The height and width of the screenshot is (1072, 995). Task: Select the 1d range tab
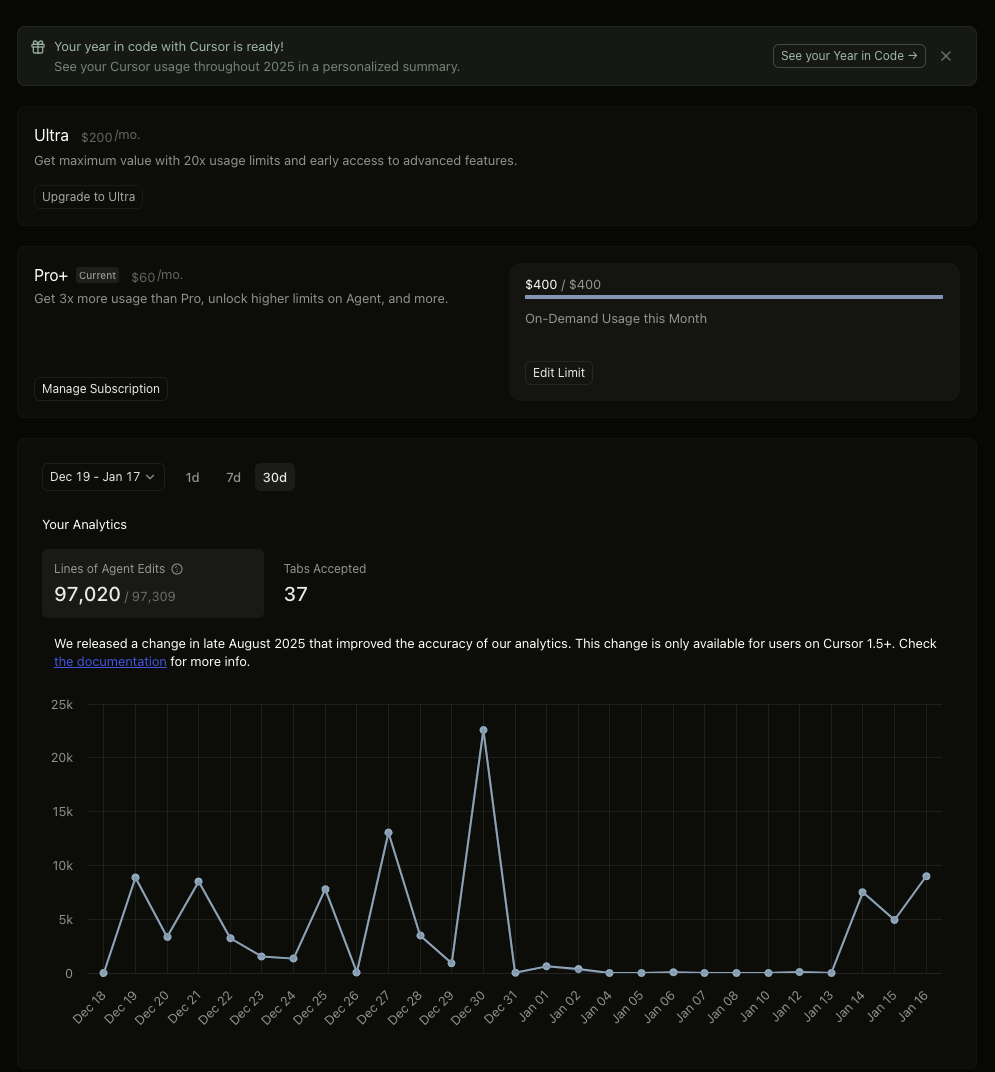[x=192, y=477]
